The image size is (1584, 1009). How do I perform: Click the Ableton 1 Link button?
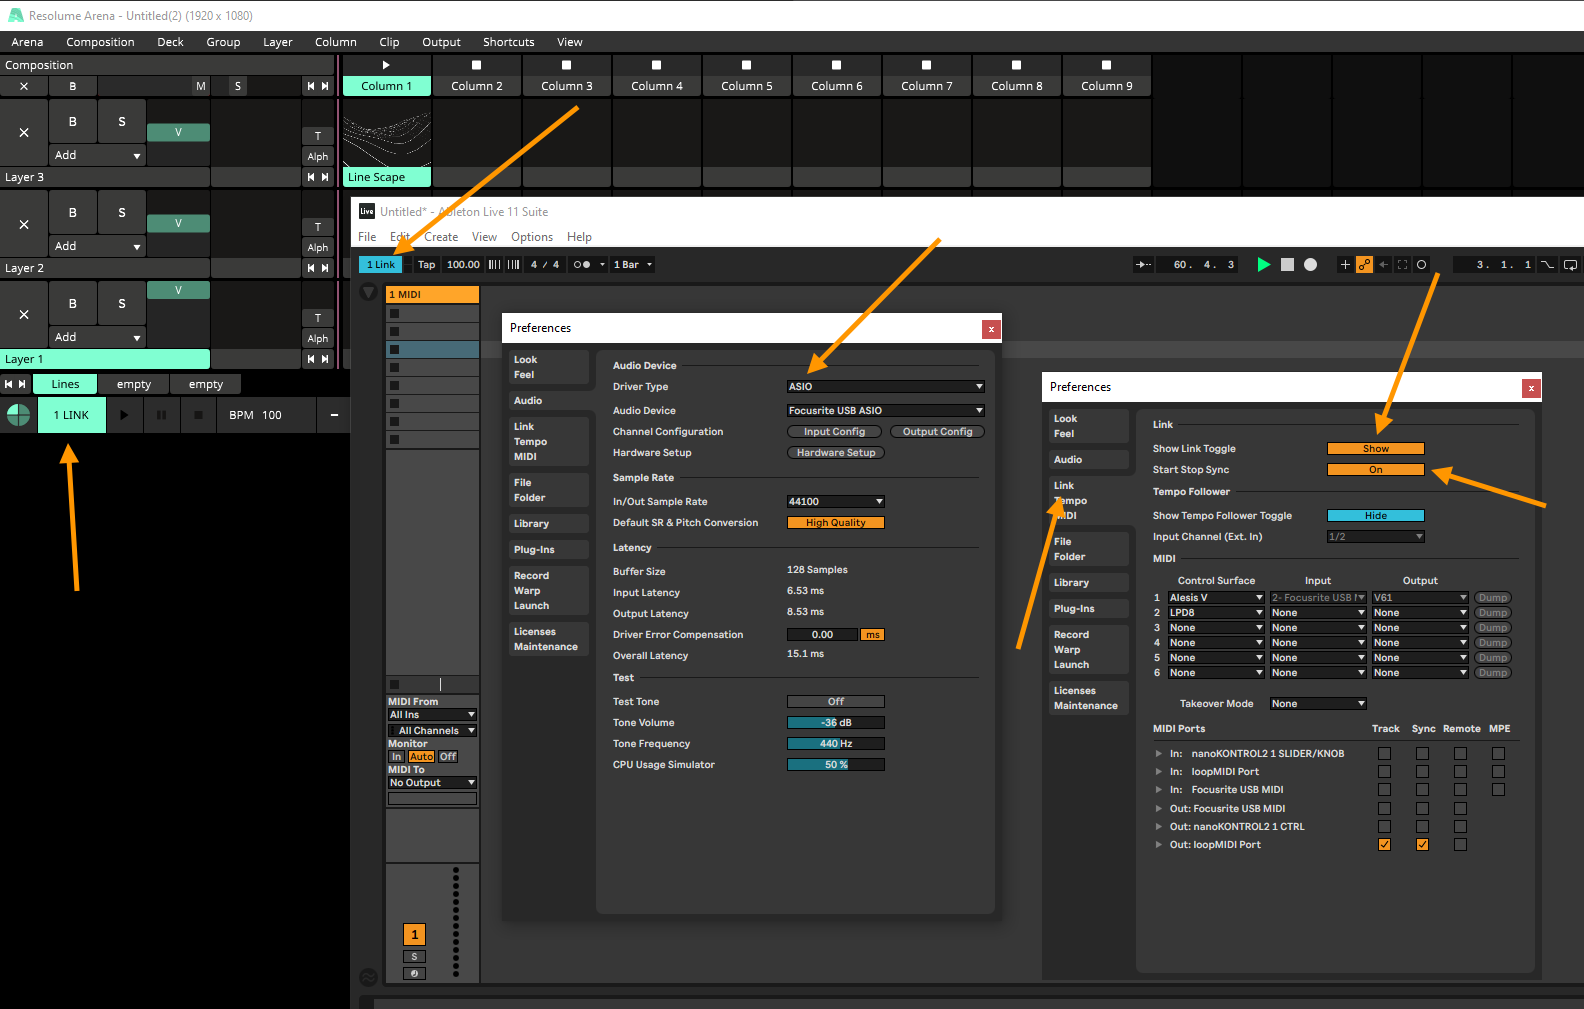pos(381,265)
